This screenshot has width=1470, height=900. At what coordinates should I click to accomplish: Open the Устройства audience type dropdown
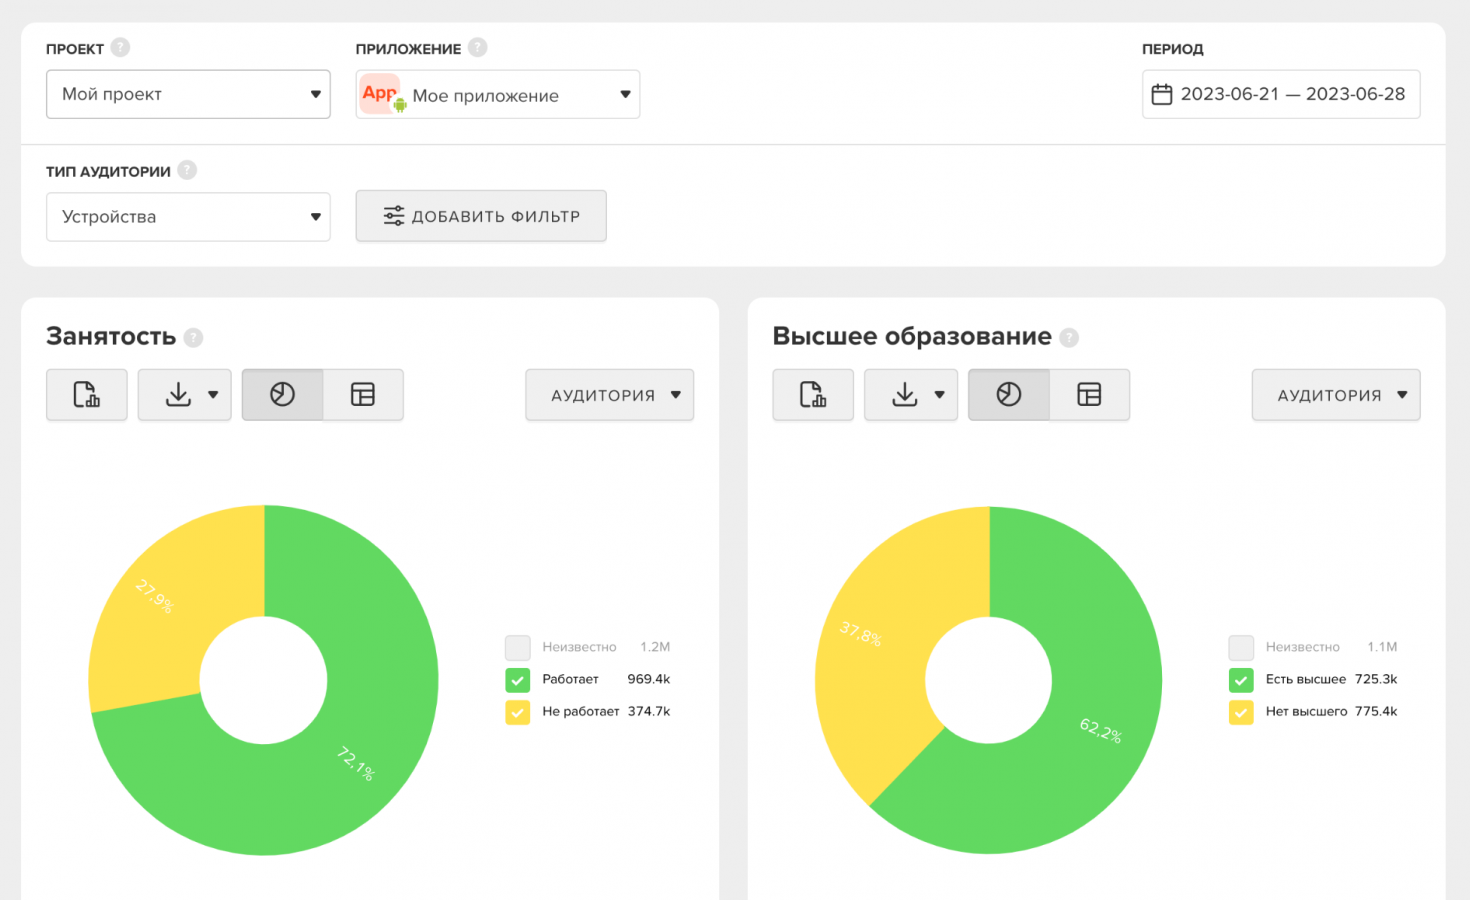[x=188, y=217]
